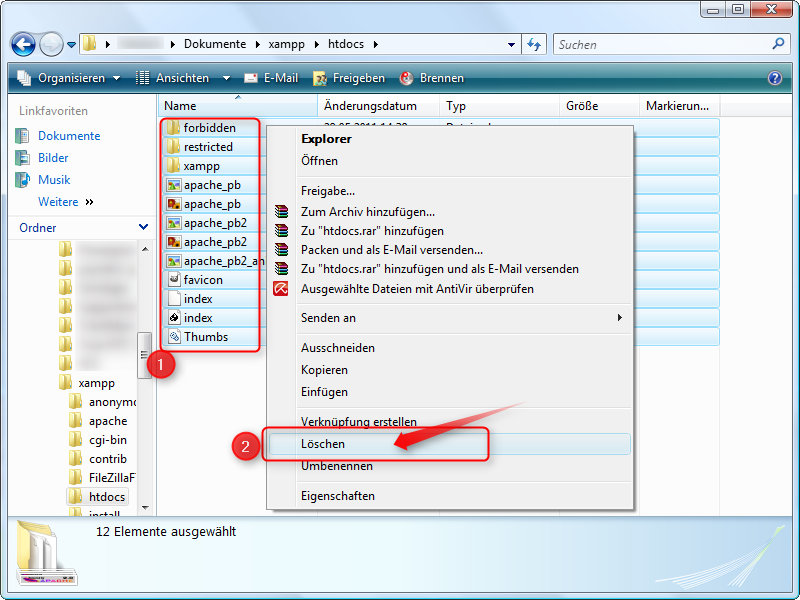Click the Ansichten toolbar button
Image resolution: width=800 pixels, height=600 pixels.
point(172,78)
